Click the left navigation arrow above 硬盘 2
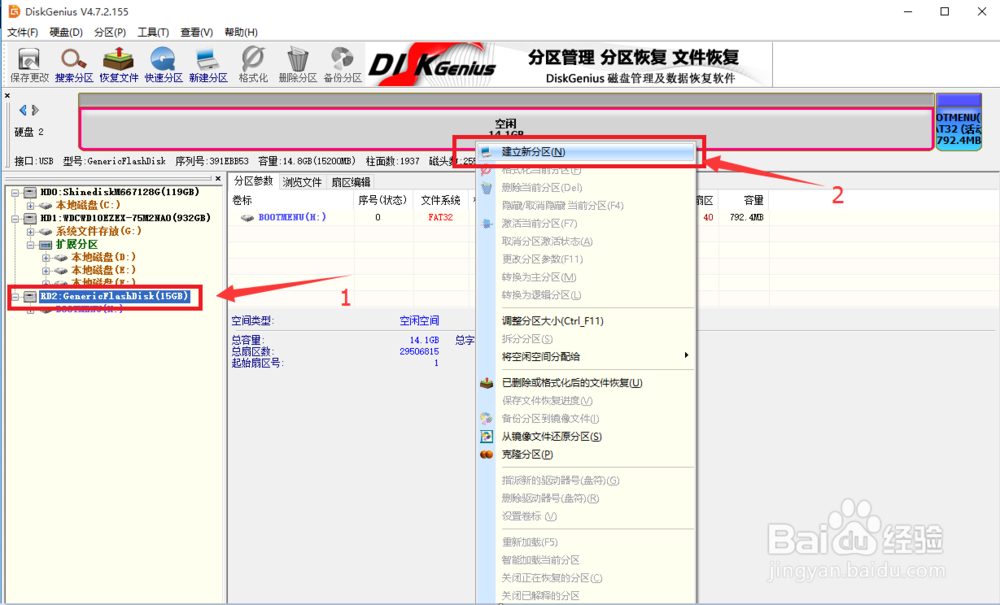This screenshot has width=1000, height=605. click(22, 110)
